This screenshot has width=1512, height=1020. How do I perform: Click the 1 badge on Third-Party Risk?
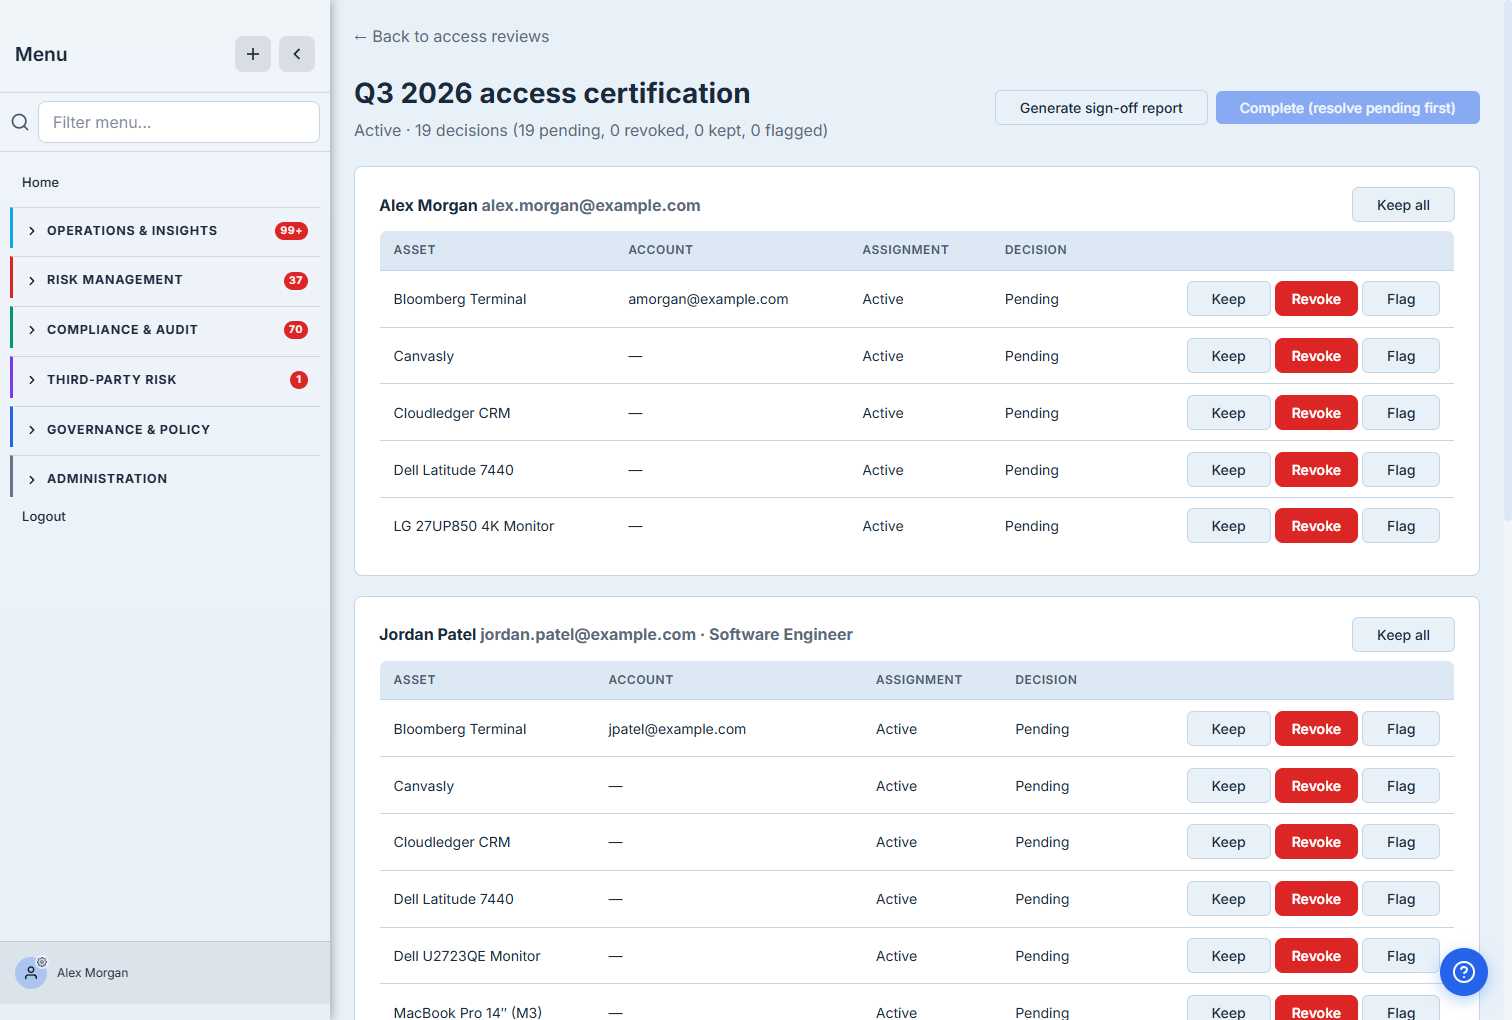tap(299, 380)
